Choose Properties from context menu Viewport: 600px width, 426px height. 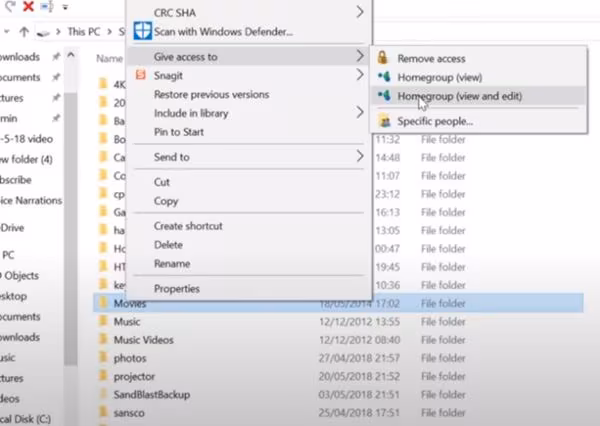(x=176, y=289)
